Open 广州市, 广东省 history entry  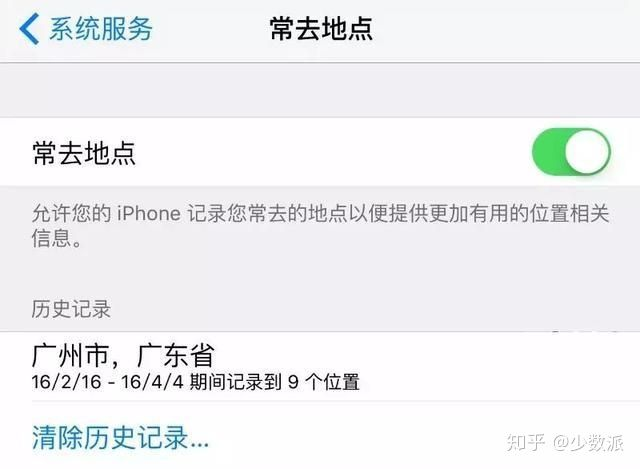[320, 366]
